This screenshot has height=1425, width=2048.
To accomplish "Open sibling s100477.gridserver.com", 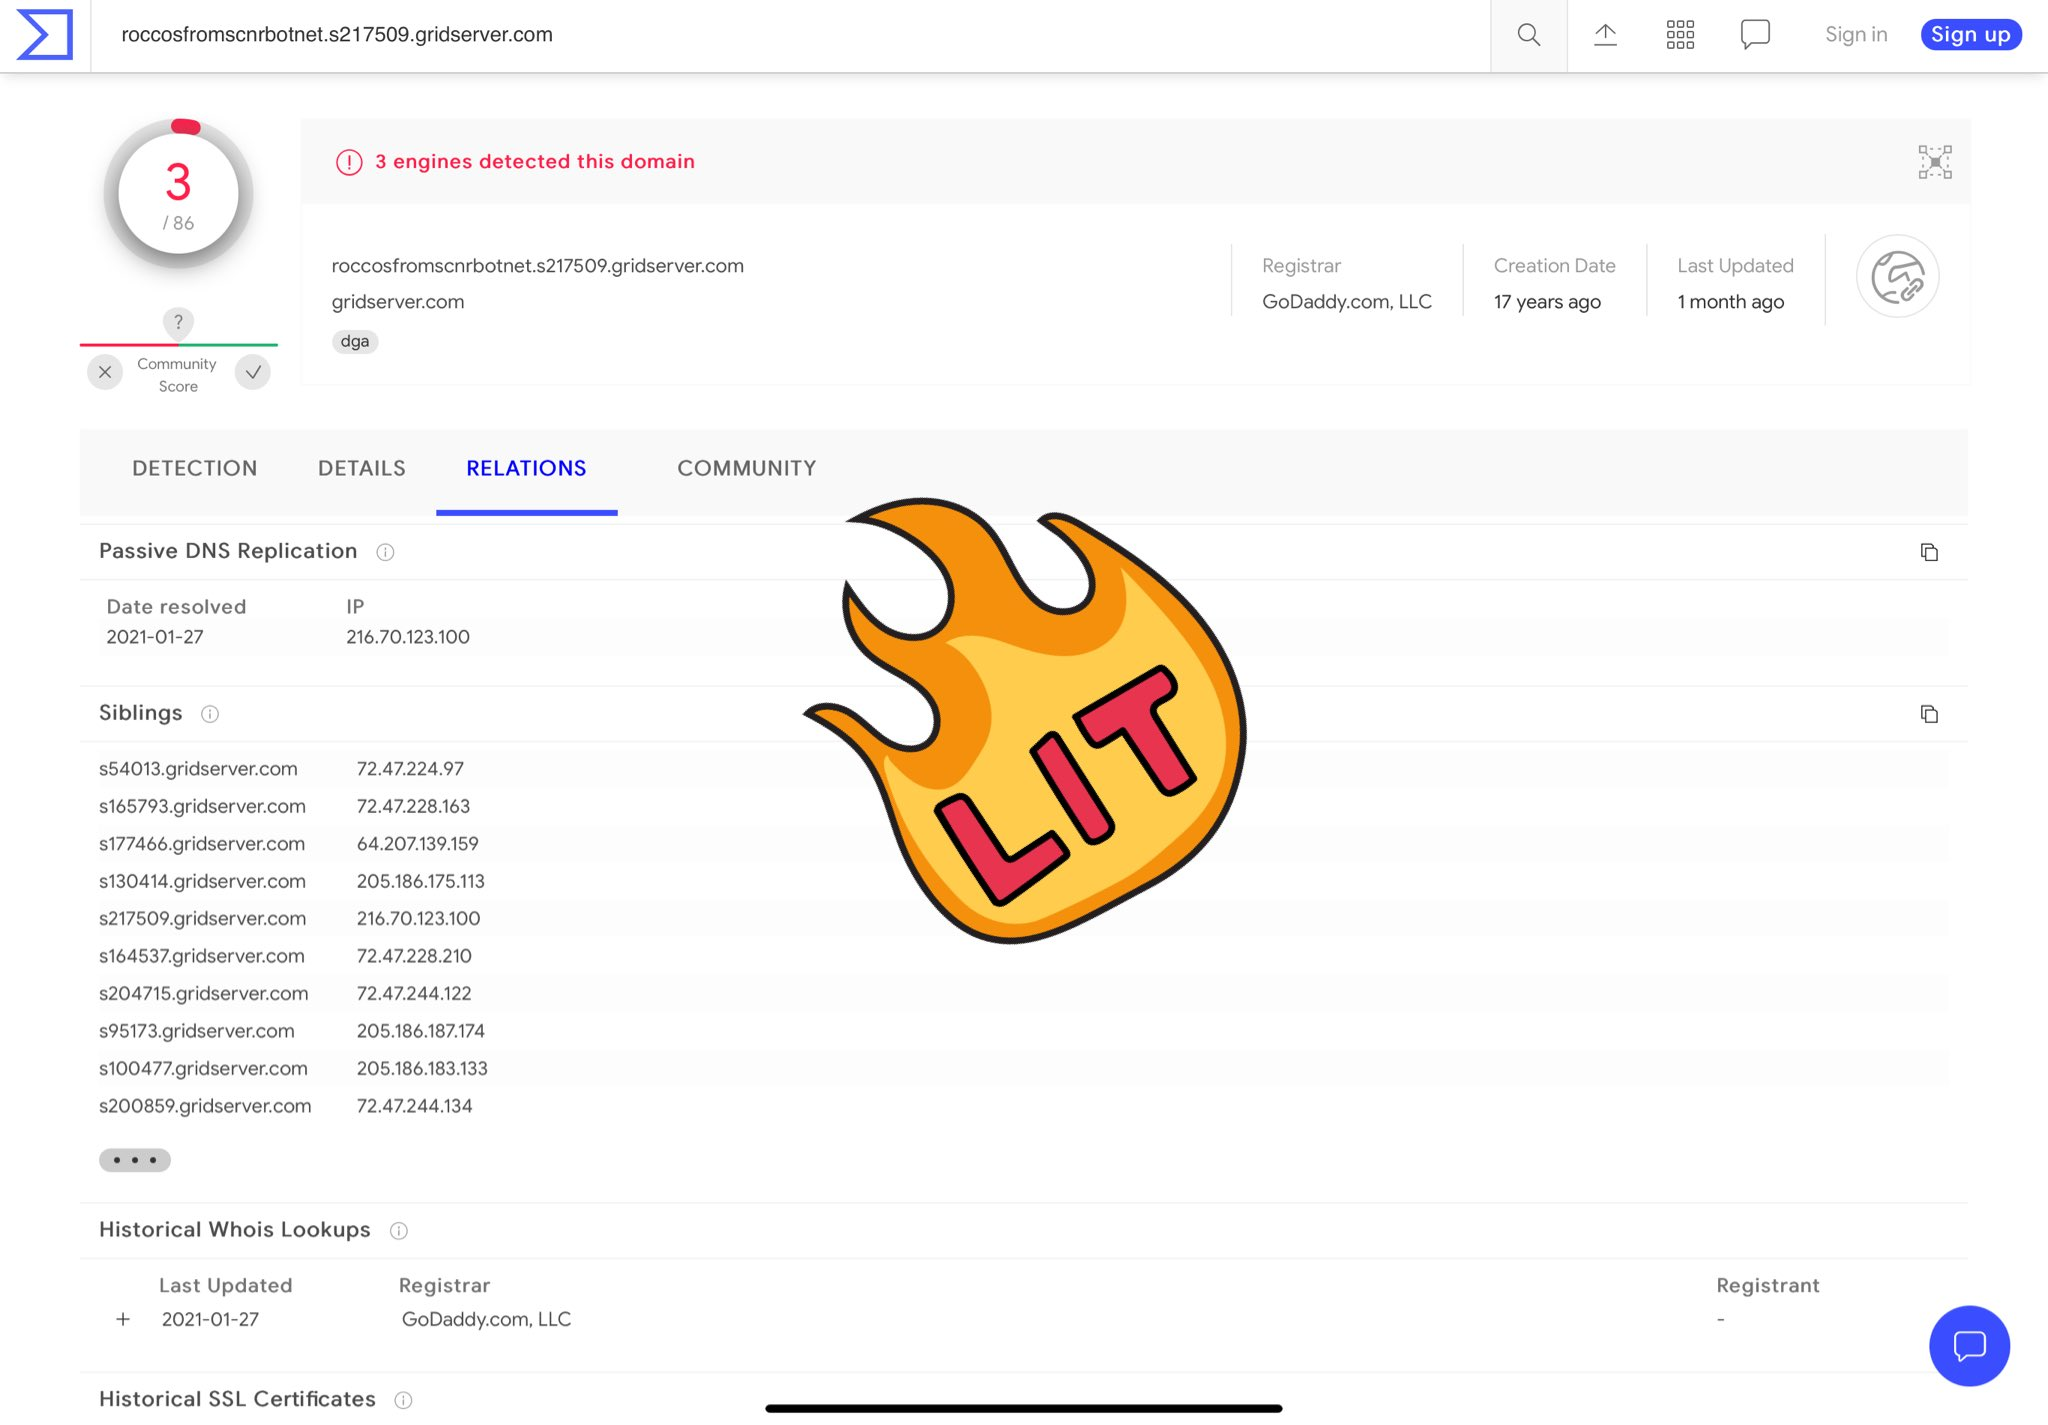I will [203, 1068].
